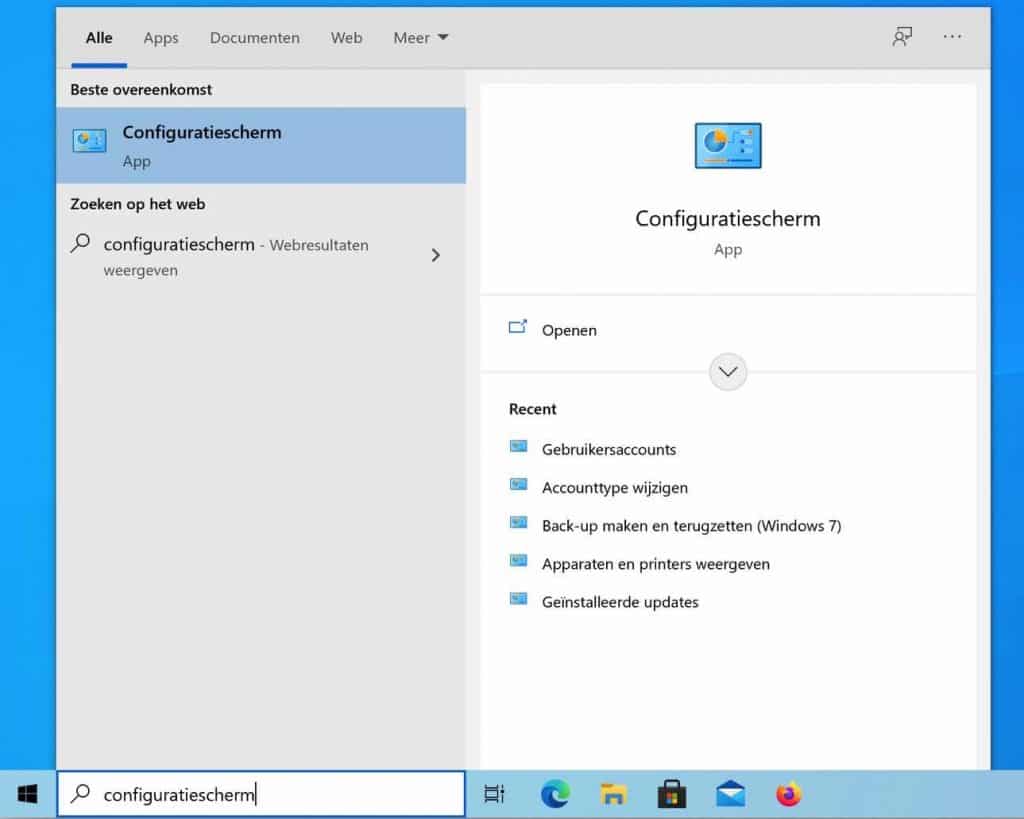Open Task View from the taskbar

(494, 793)
